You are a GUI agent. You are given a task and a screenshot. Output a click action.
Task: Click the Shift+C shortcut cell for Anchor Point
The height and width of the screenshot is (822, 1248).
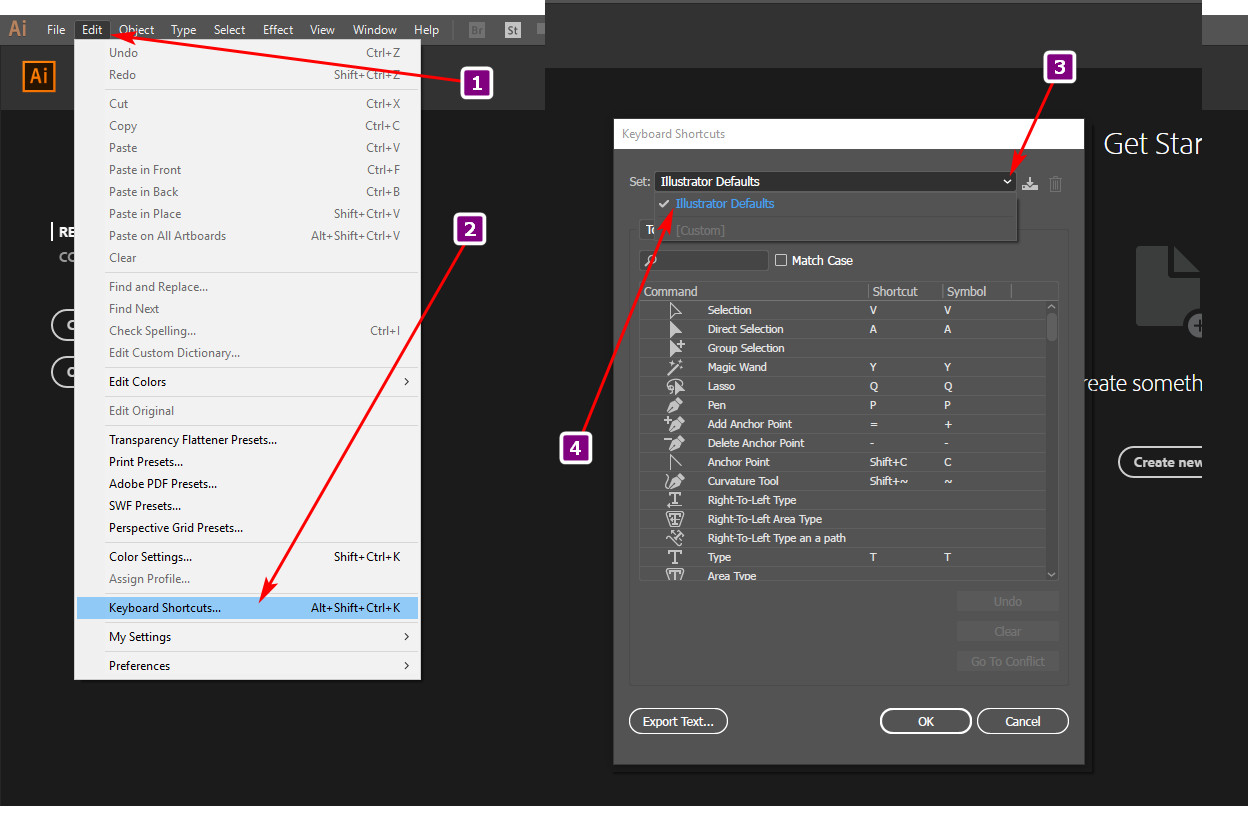tap(889, 462)
